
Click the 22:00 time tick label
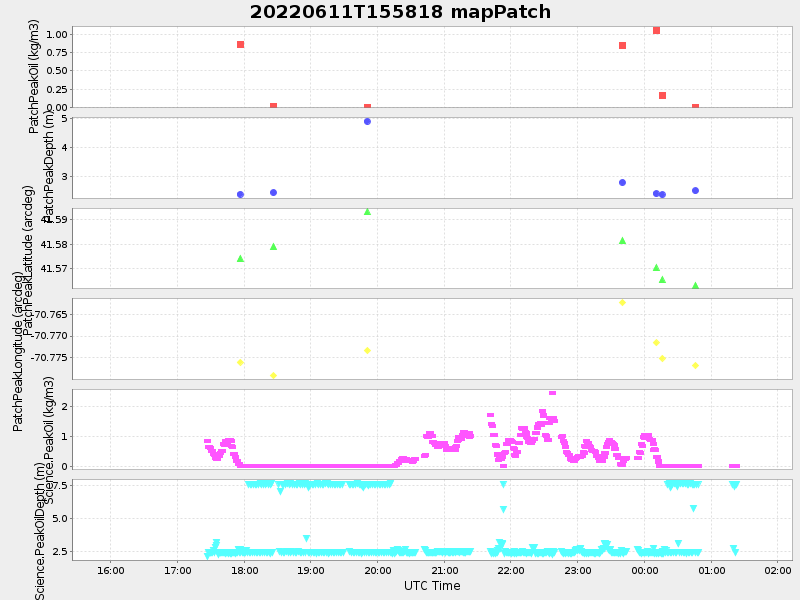point(511,570)
